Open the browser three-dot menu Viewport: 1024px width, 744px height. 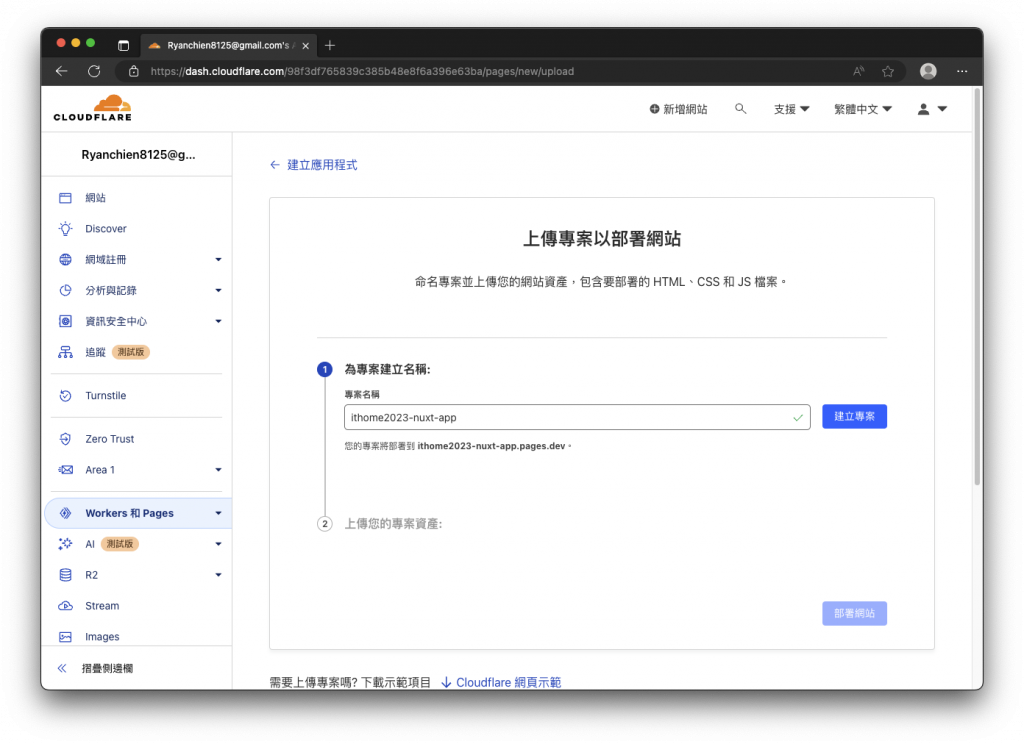point(962,71)
